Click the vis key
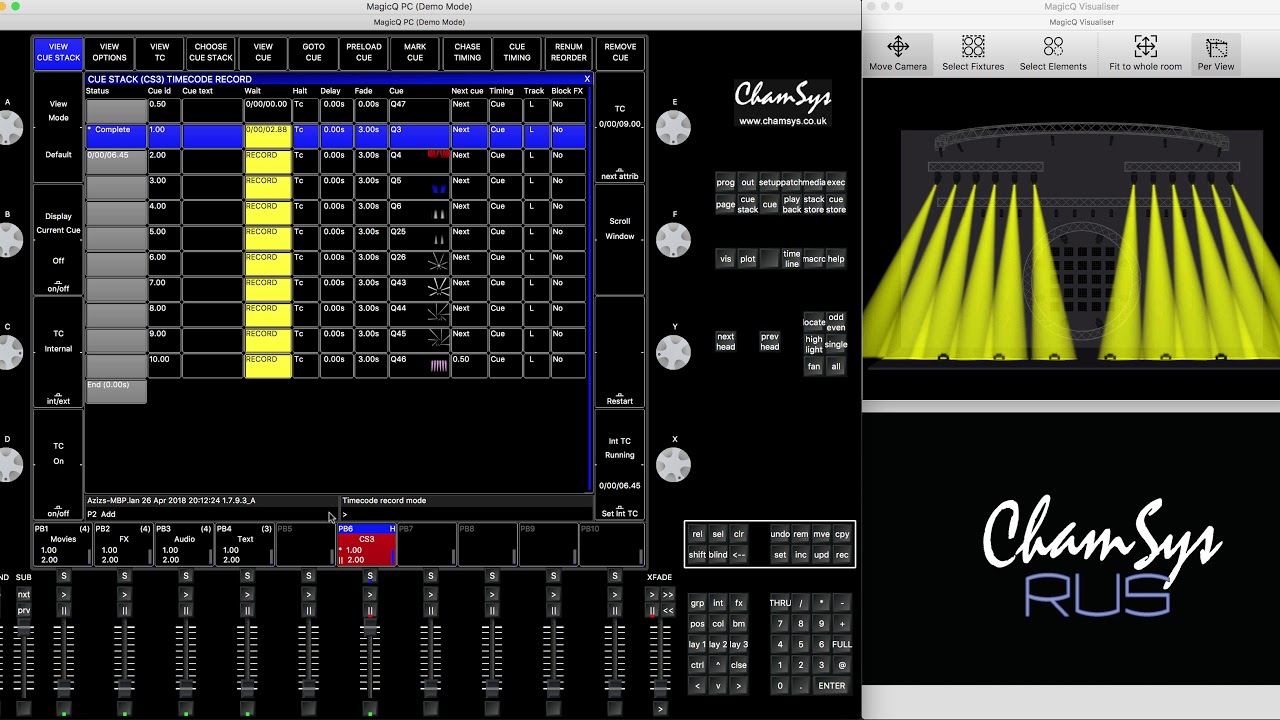Viewport: 1280px width, 720px height. click(x=725, y=259)
